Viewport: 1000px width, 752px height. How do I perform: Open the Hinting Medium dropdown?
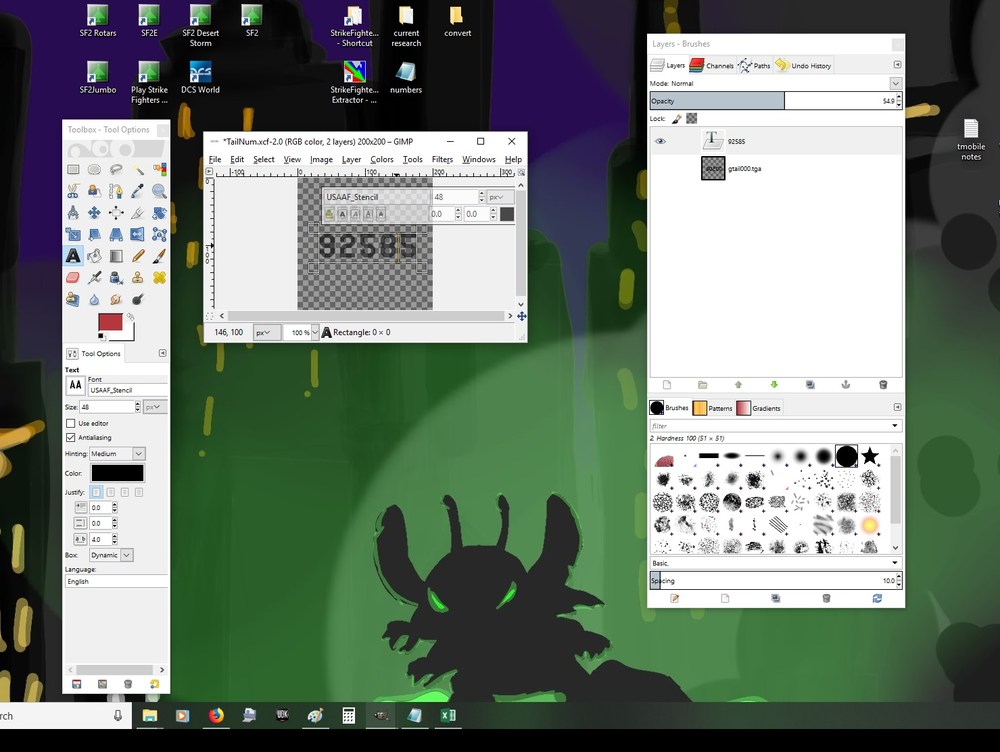[x=117, y=453]
